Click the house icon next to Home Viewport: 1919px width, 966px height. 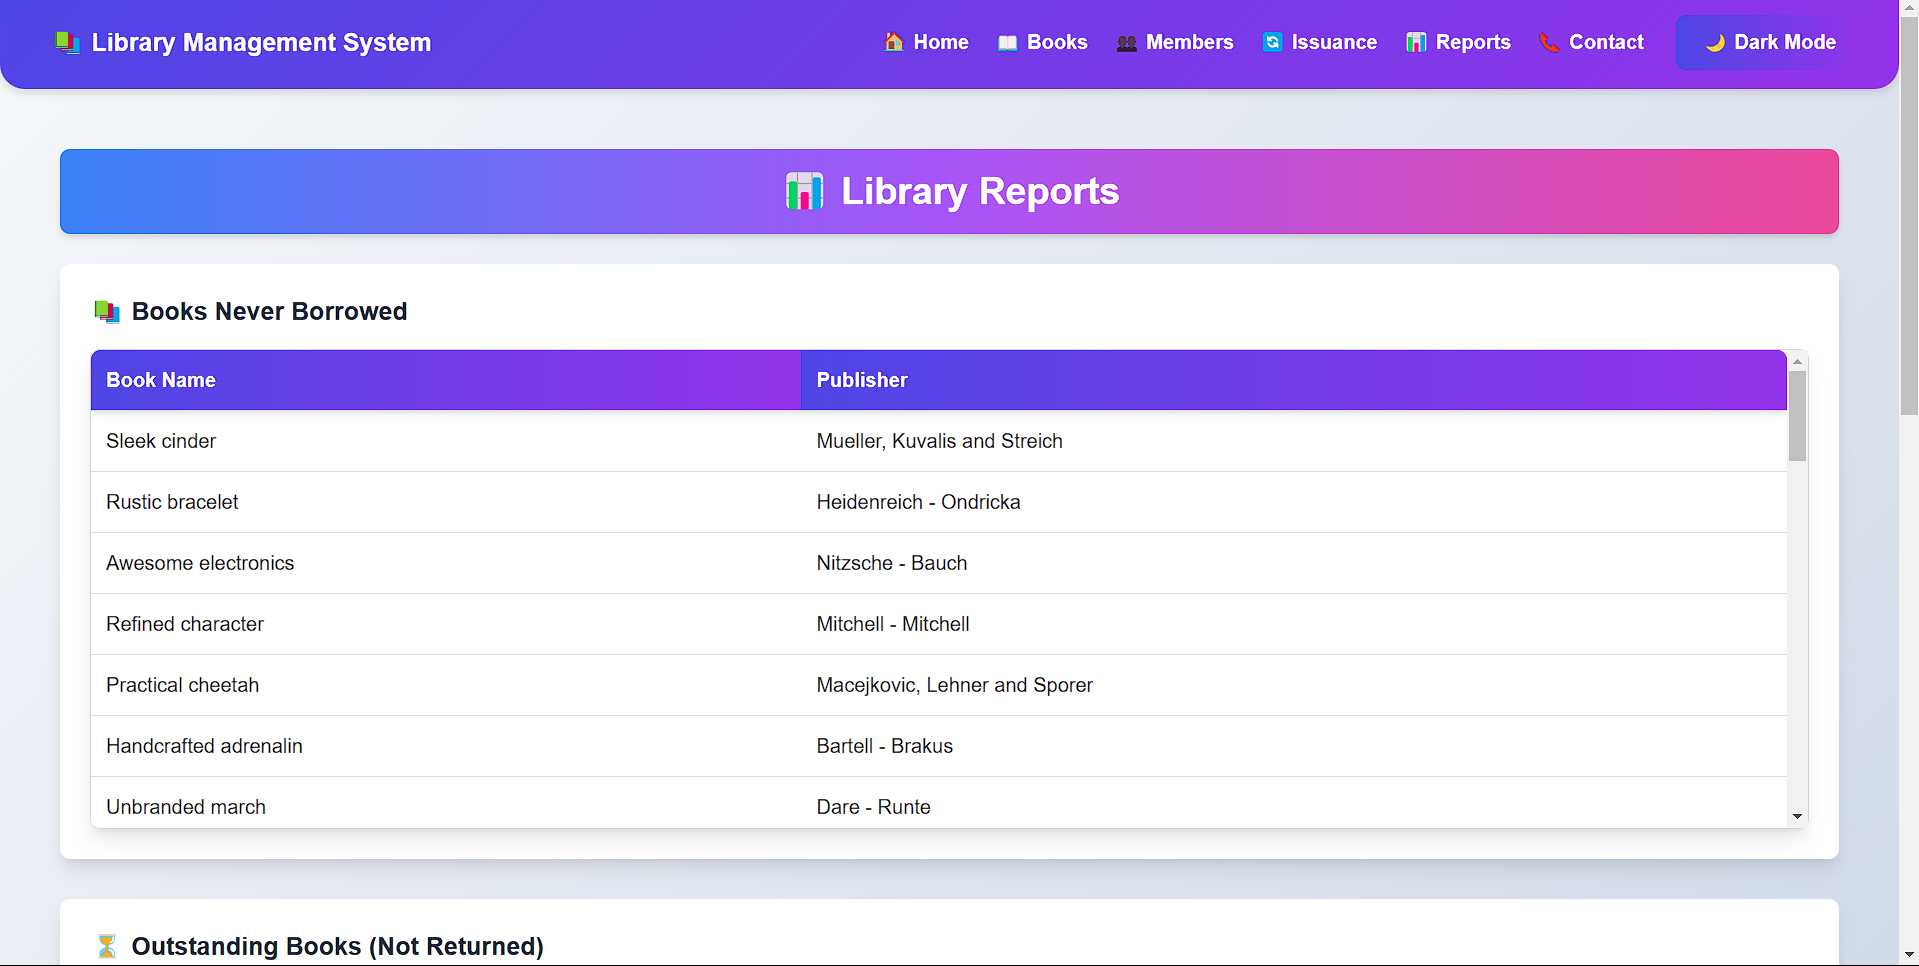(894, 42)
